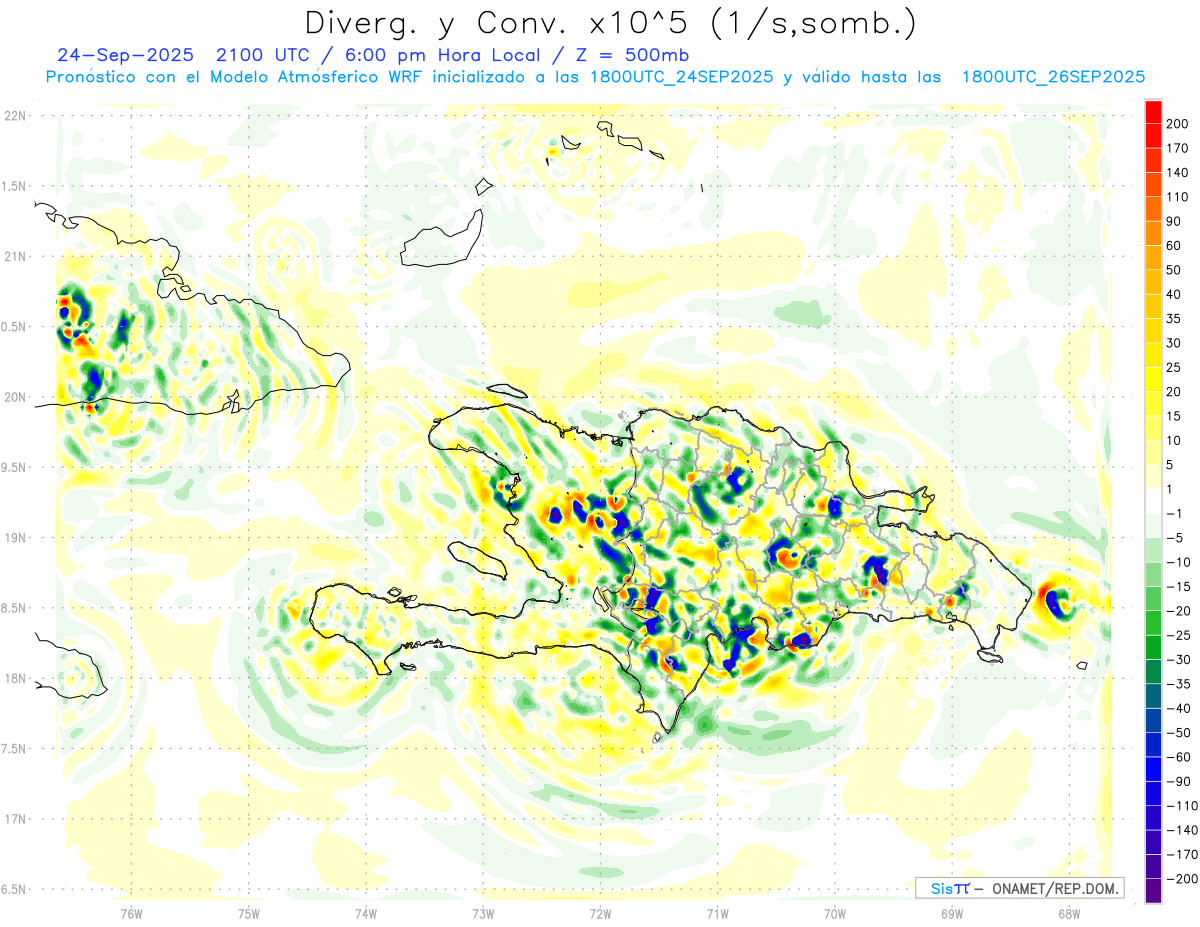The width and height of the screenshot is (1200, 927).
Task: Click the '7.5N' latitude label
Action: [13, 748]
